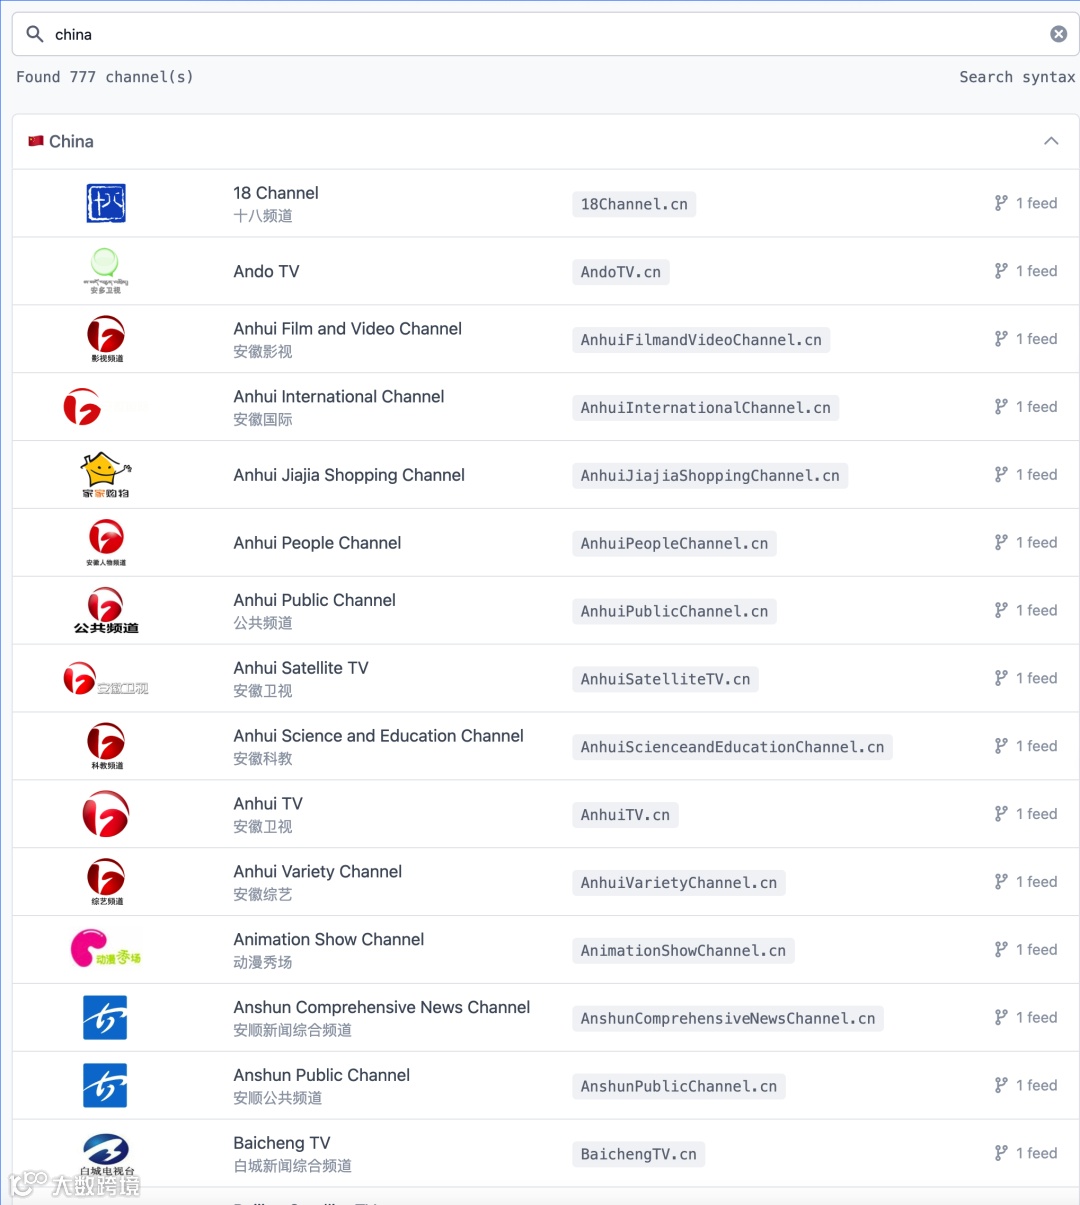This screenshot has height=1205, width=1080.
Task: Click the Anhui Jiajia Shopping Channel logo
Action: tap(106, 475)
